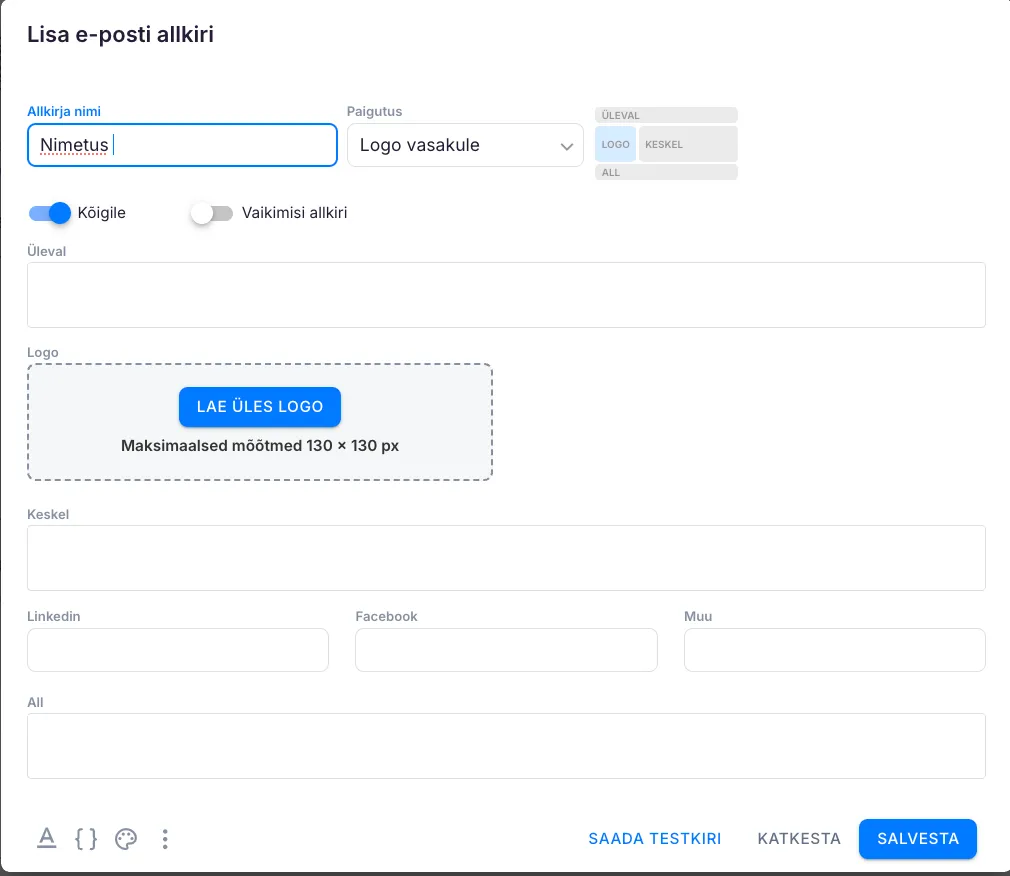Click SAADA TESTKIRI to send test
This screenshot has height=876, width=1010.
click(x=654, y=839)
